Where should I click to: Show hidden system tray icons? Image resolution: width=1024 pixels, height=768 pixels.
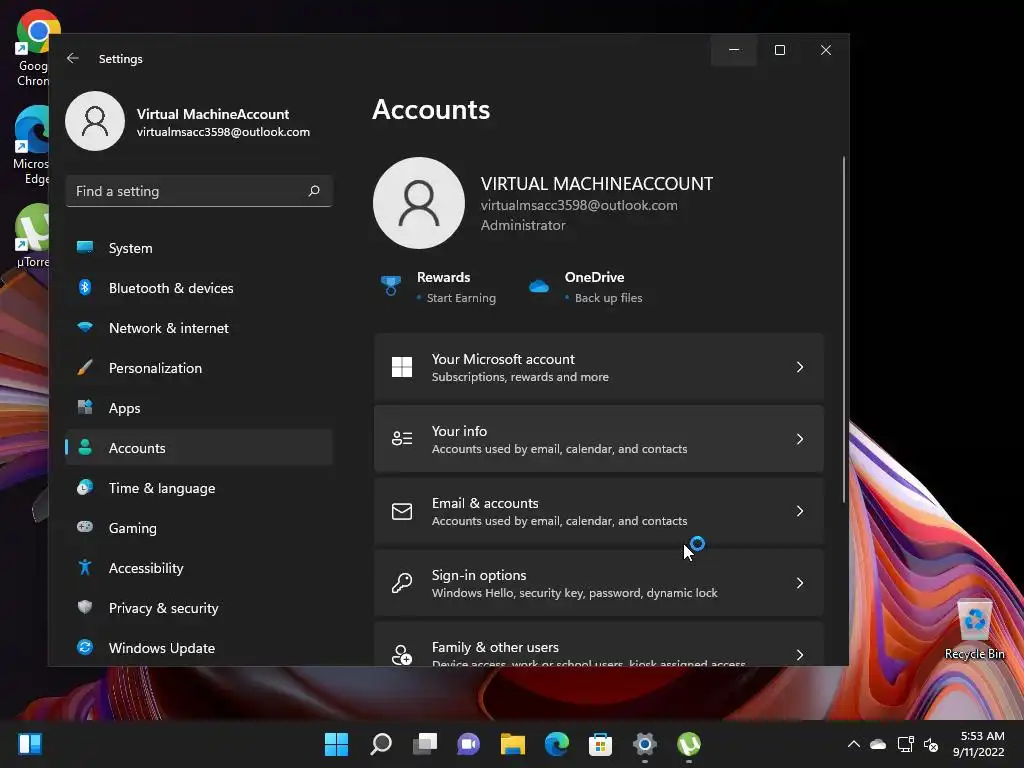click(854, 744)
